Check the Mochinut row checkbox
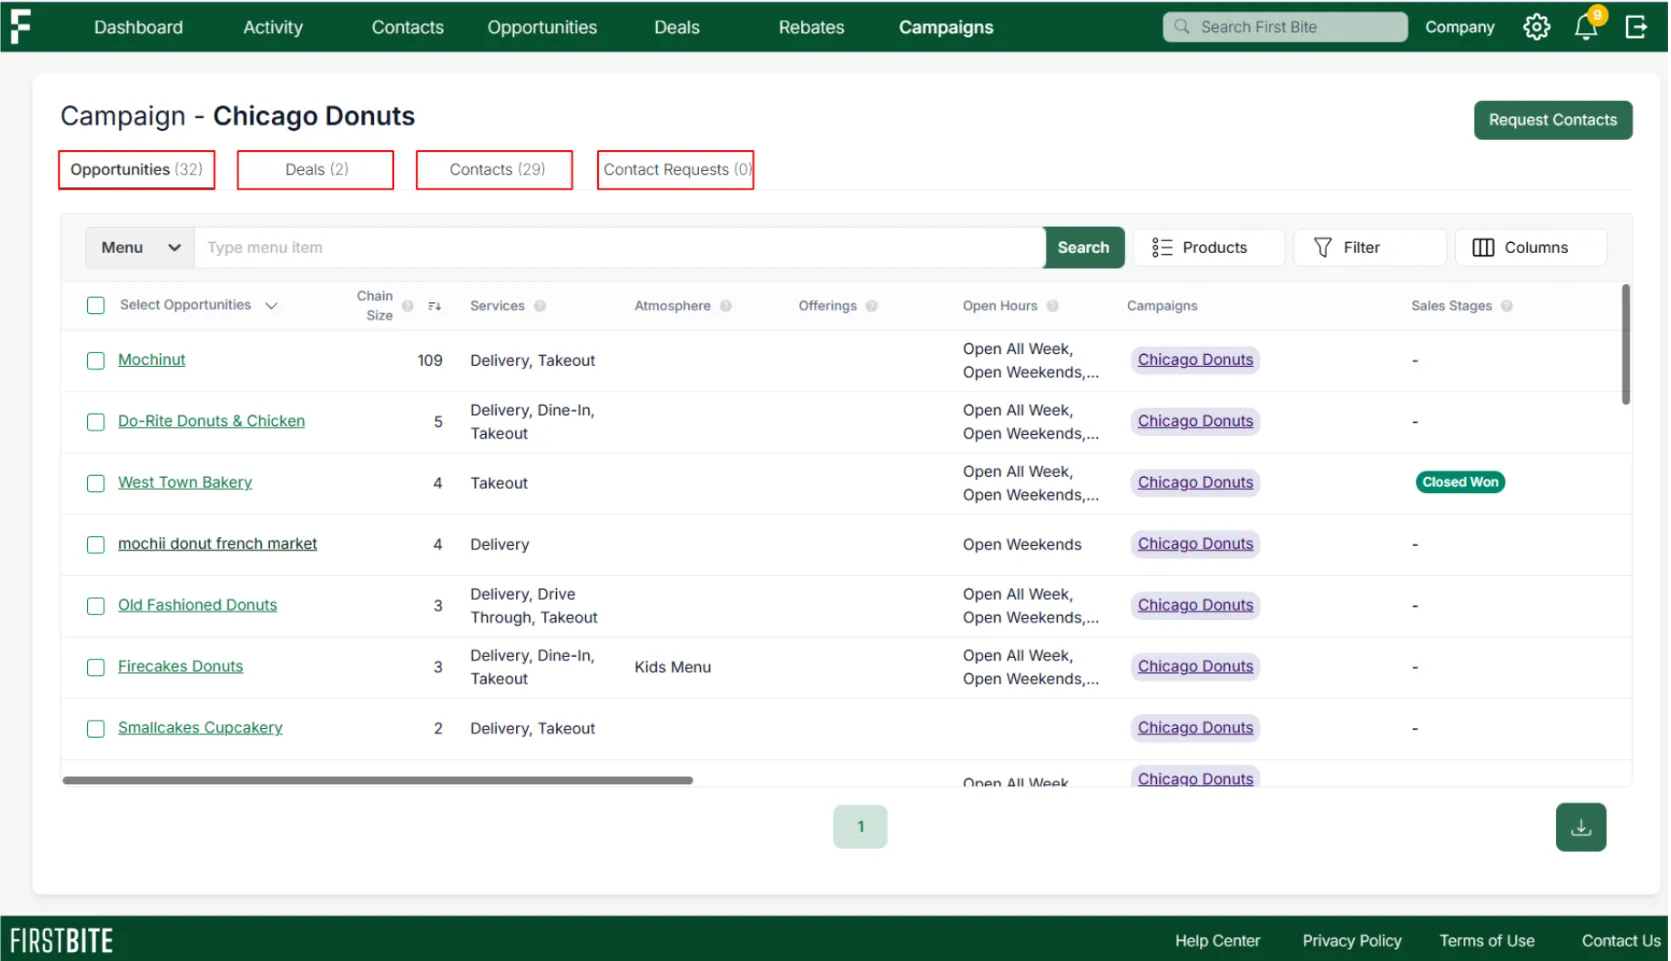Viewport: 1671px width, 961px height. click(96, 361)
